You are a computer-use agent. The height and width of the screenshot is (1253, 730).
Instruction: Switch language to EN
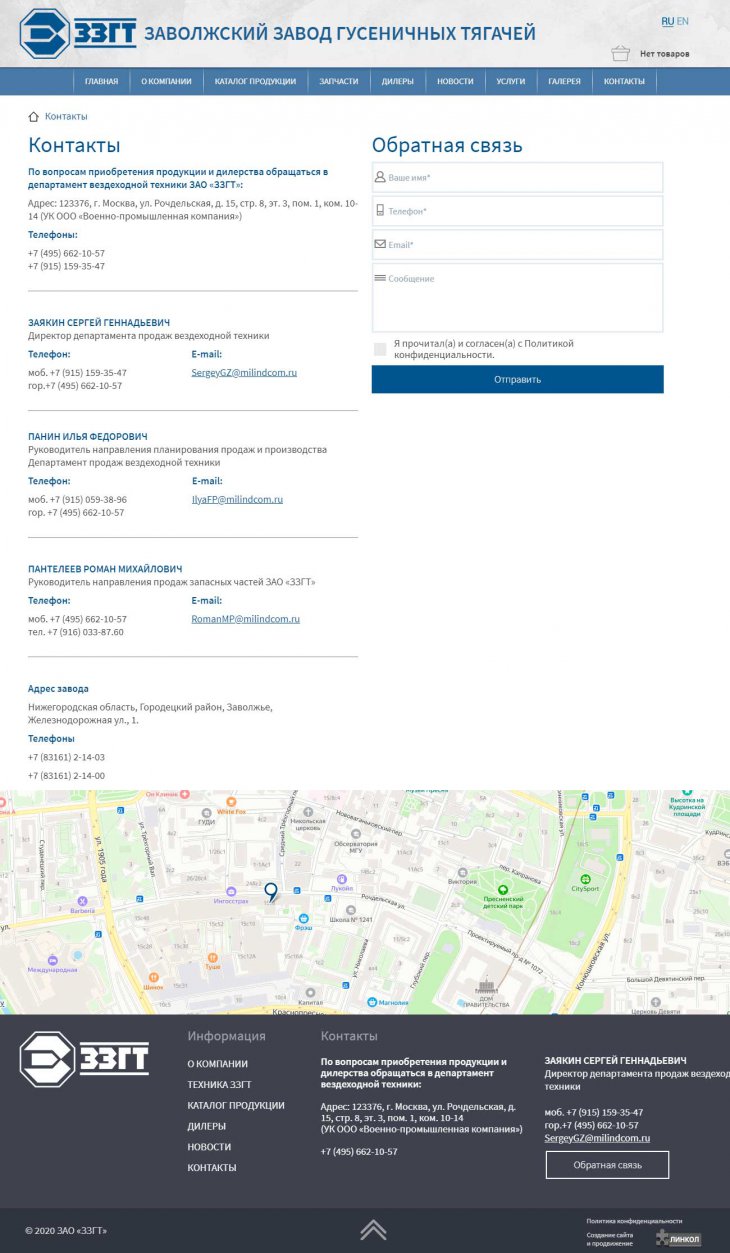(682, 21)
